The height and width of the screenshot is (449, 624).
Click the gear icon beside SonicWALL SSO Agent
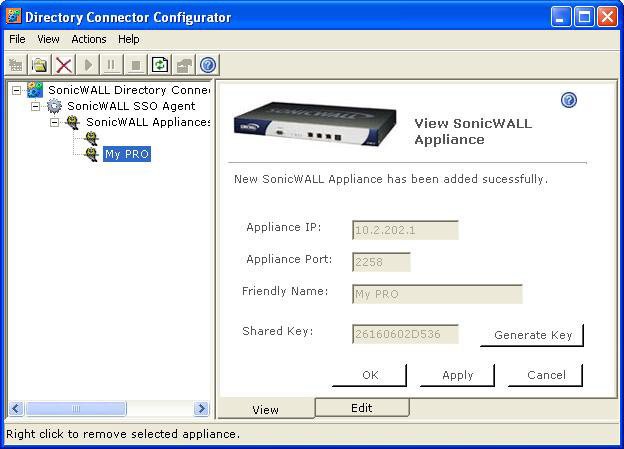pos(54,106)
